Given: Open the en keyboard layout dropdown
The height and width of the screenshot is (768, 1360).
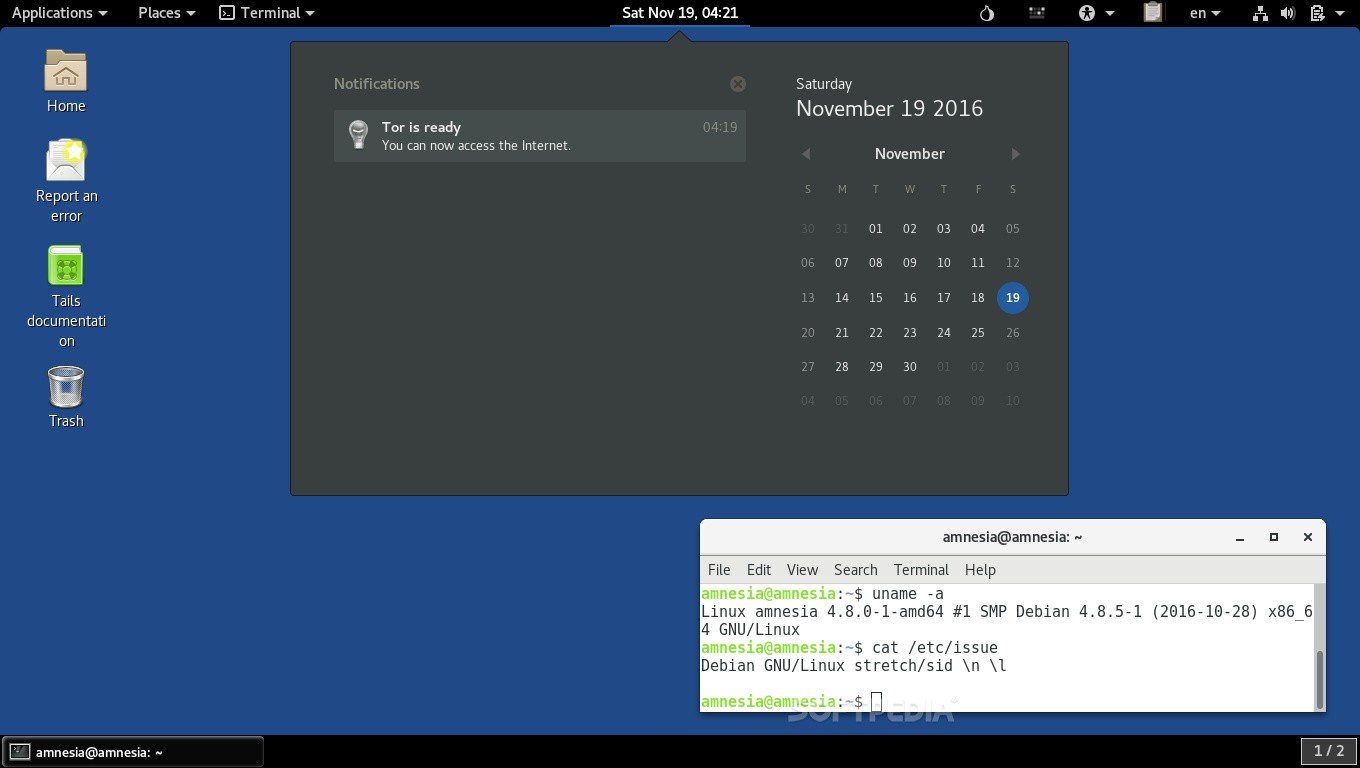Looking at the screenshot, I should click(1205, 13).
